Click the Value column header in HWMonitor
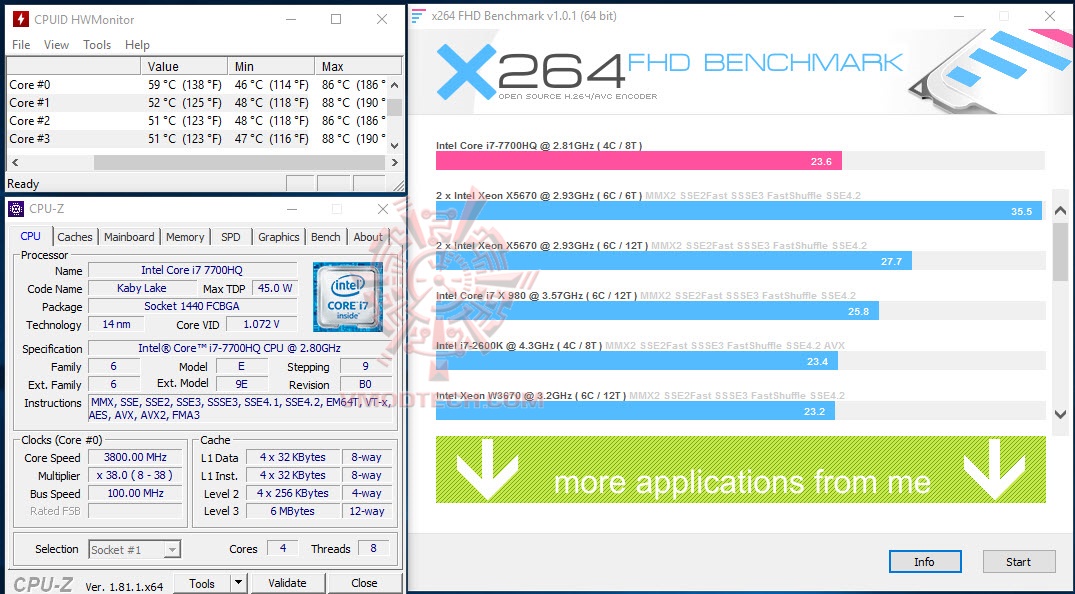 point(184,67)
